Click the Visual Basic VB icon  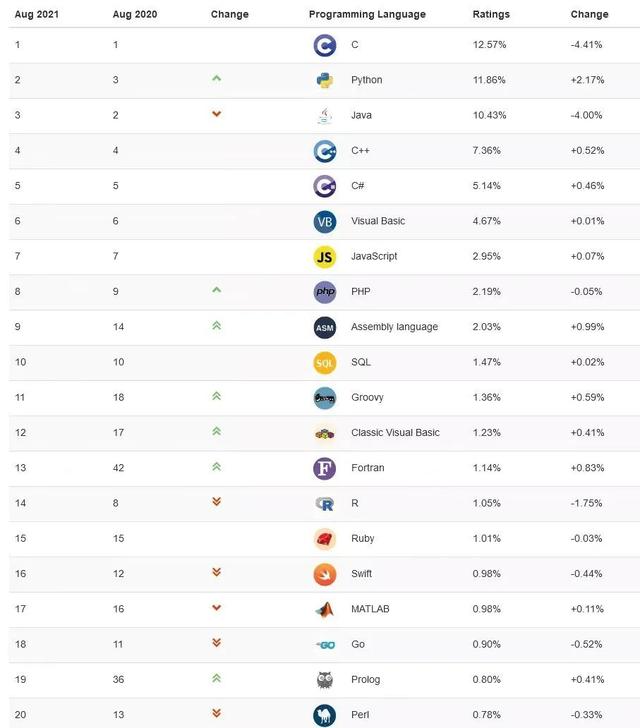click(325, 221)
